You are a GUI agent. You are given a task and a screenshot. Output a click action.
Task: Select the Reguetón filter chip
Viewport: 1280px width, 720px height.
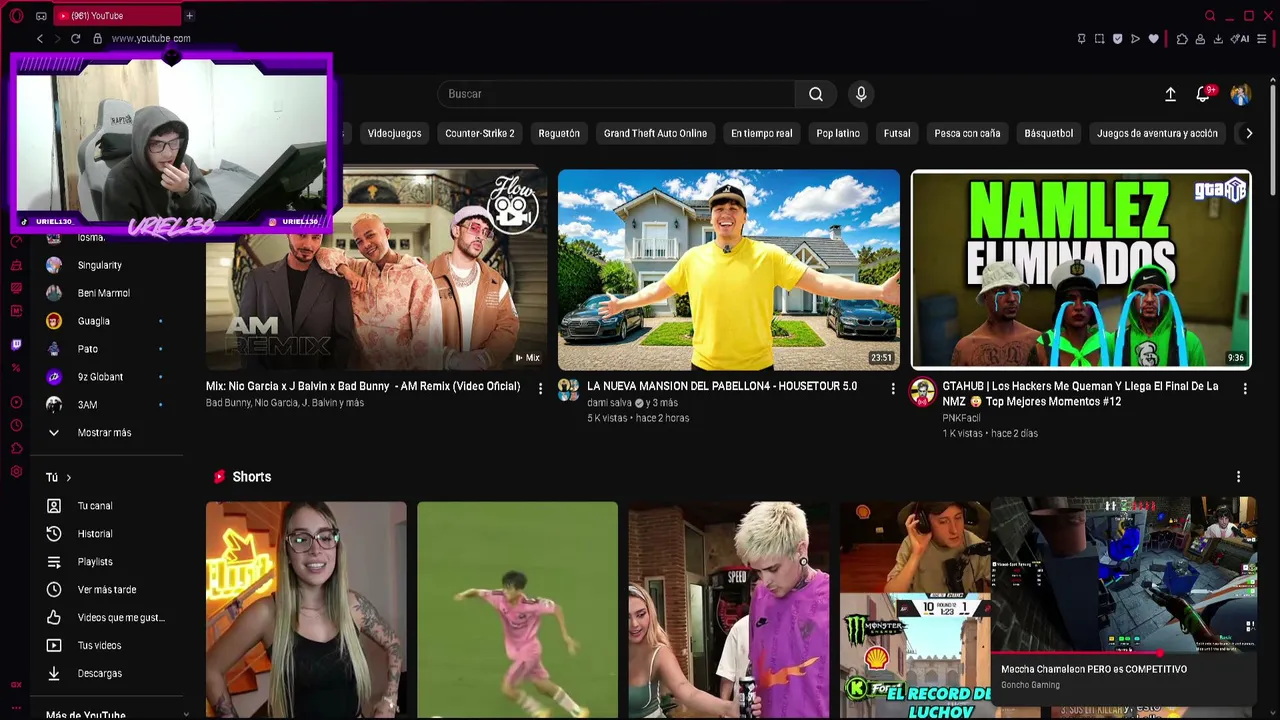tap(559, 133)
